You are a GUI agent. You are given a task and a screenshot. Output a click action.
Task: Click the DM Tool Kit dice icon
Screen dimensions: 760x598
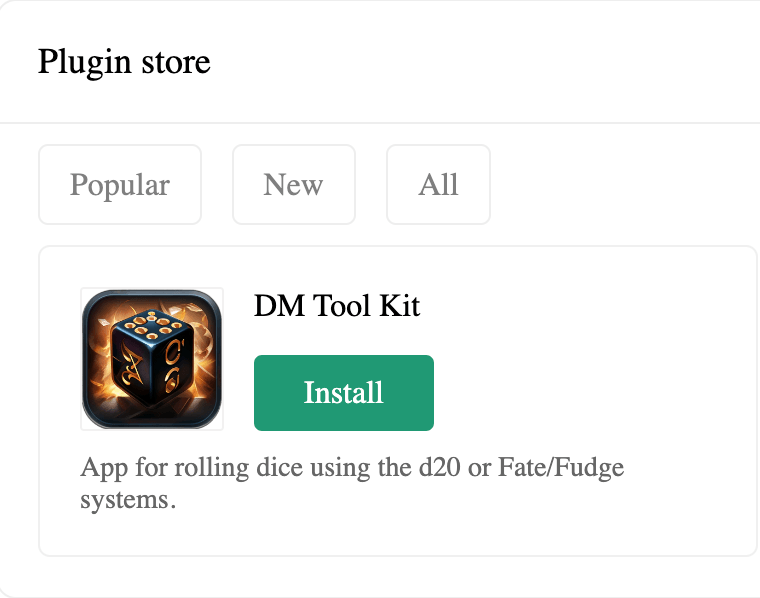tap(152, 359)
